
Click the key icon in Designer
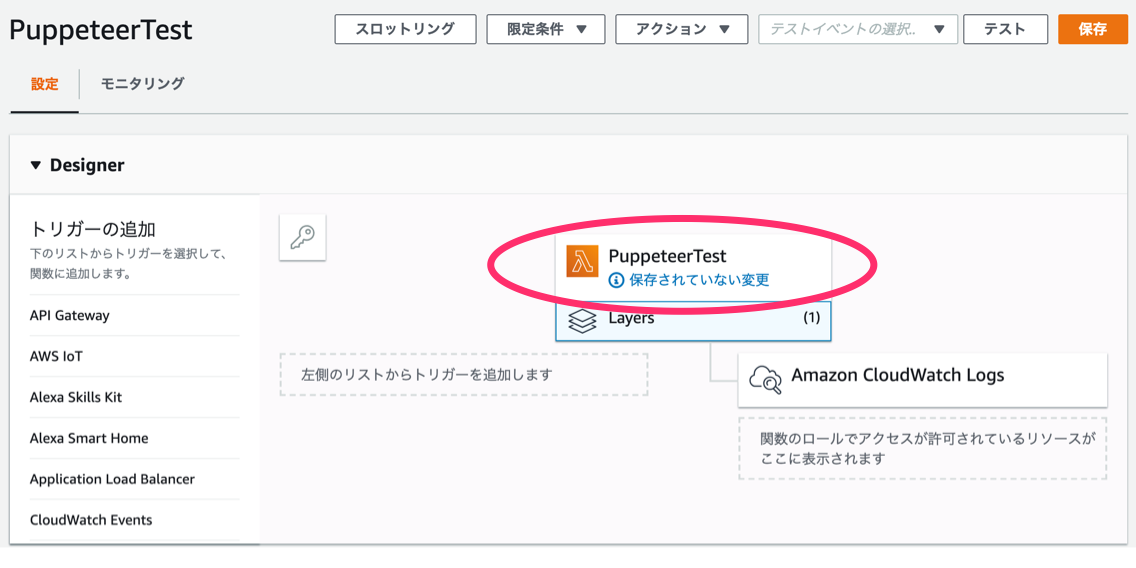pyautogui.click(x=302, y=237)
